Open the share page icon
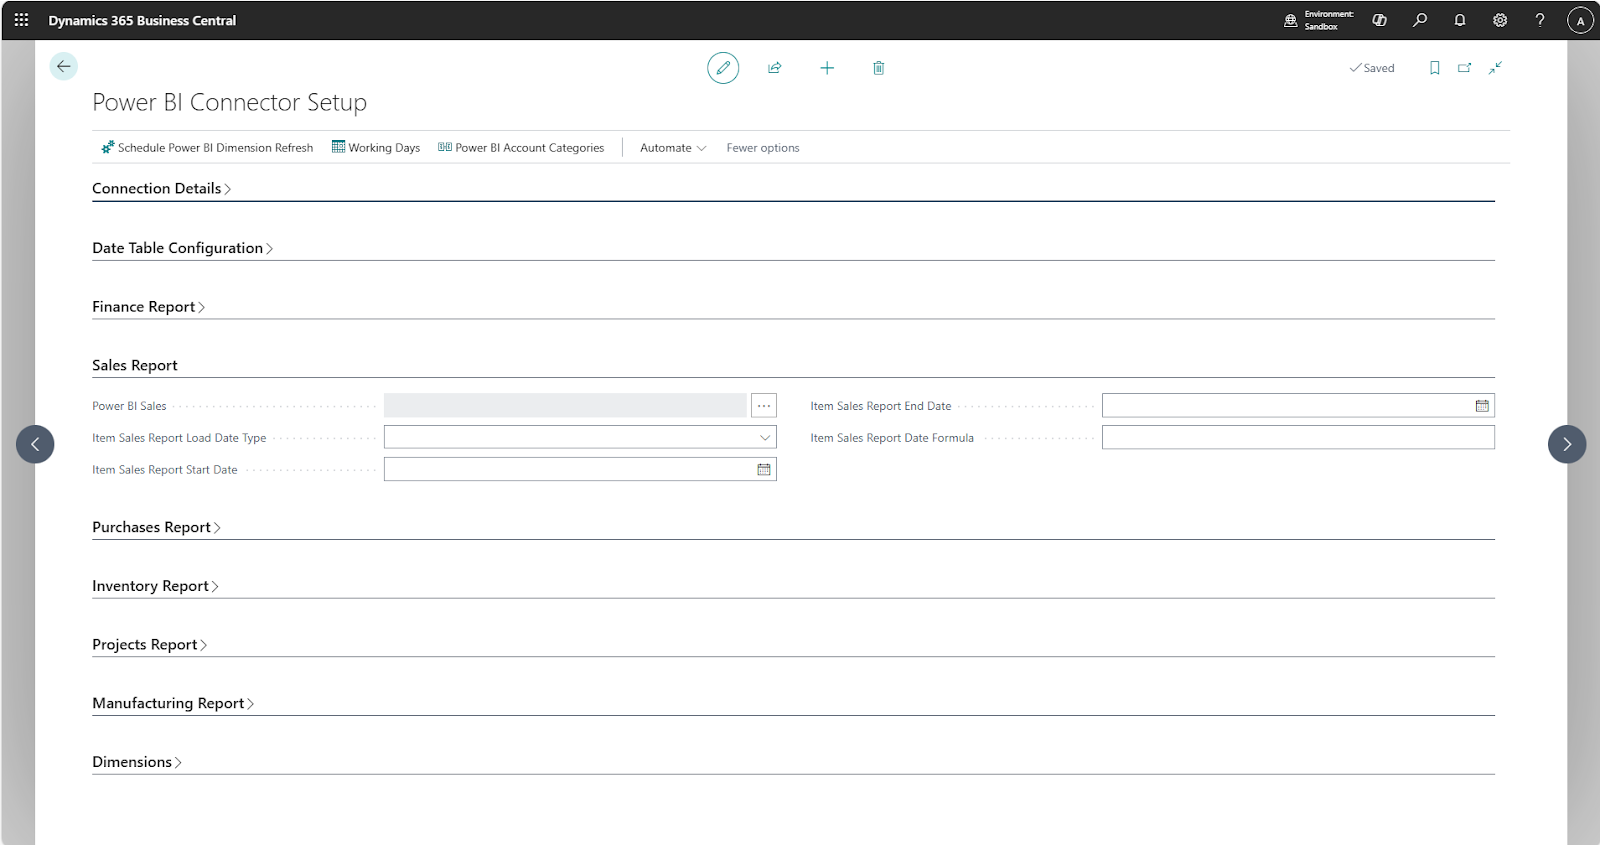The width and height of the screenshot is (1600, 845). 774,68
